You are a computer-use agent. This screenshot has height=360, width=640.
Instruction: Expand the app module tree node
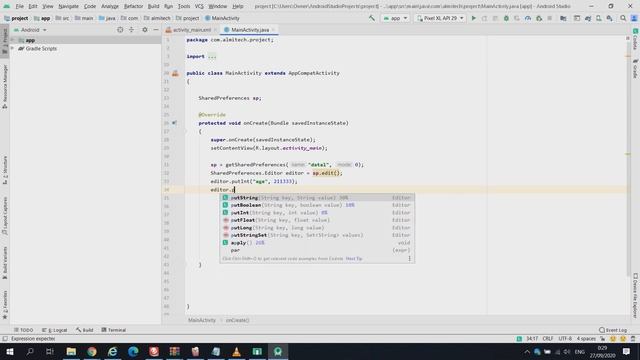(x=13, y=40)
